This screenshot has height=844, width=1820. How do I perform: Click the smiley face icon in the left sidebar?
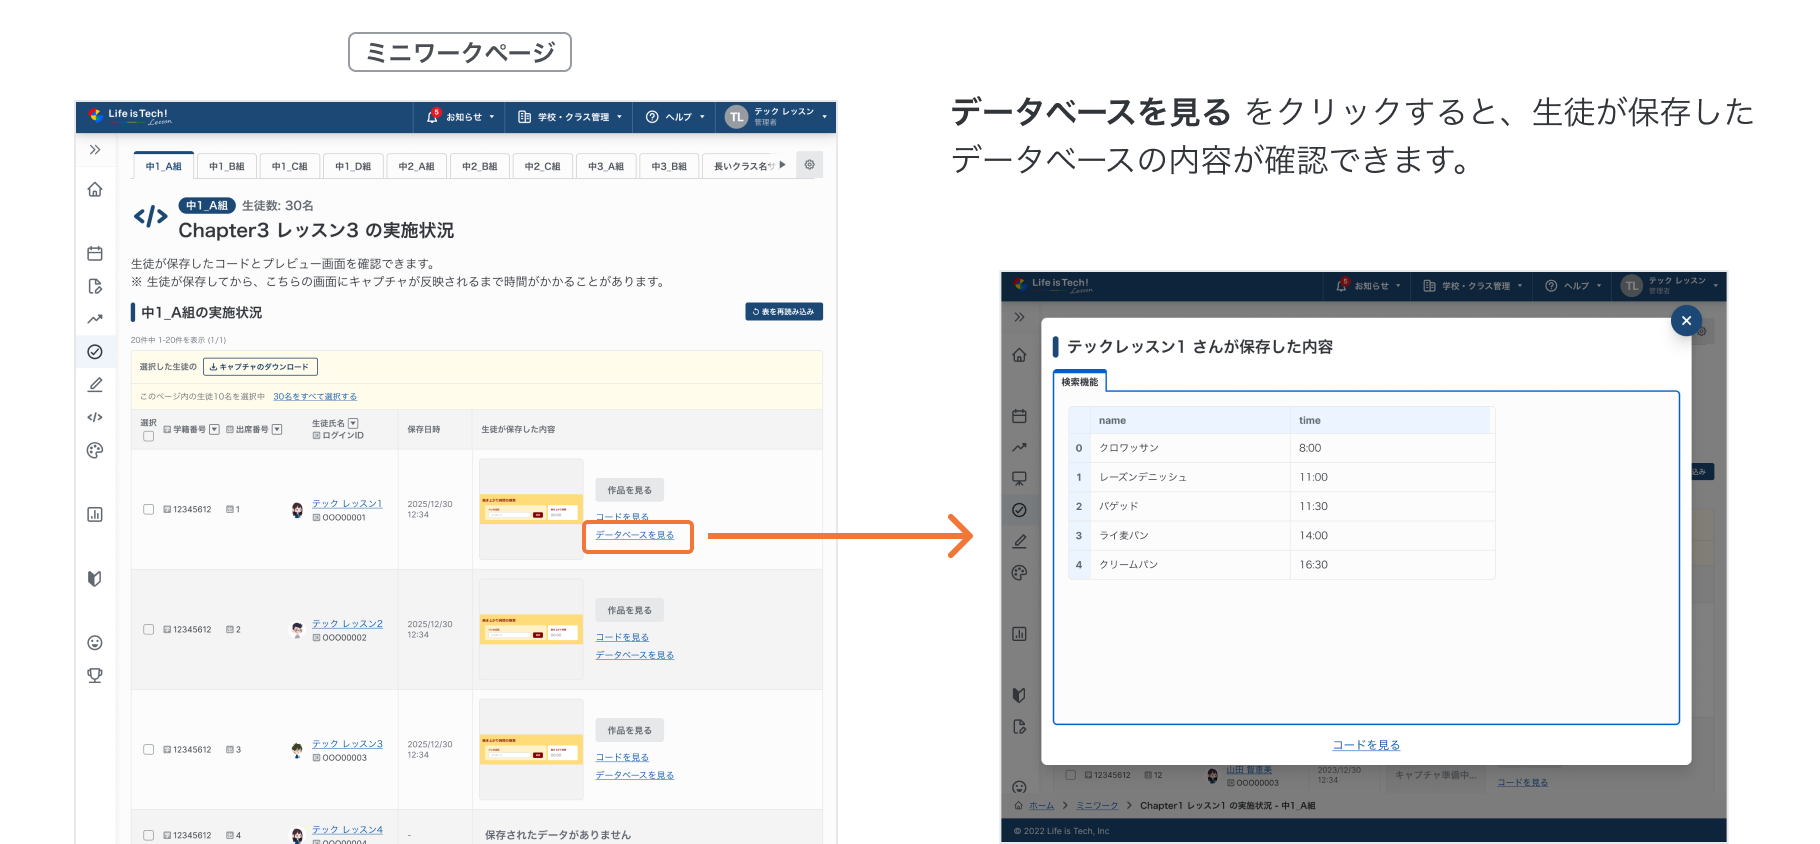coord(95,642)
